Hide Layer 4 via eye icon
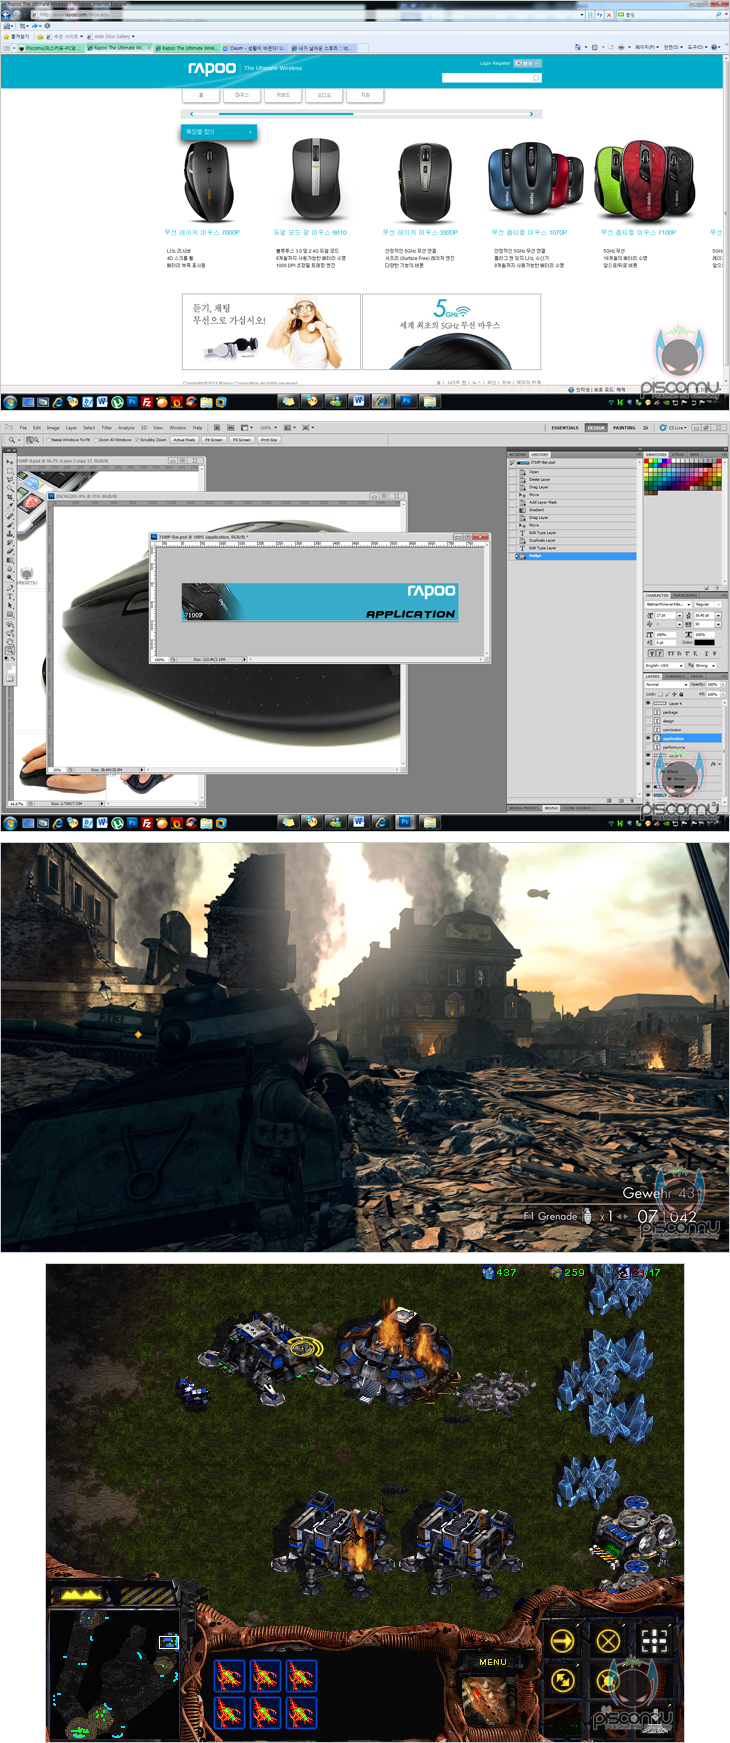This screenshot has width=730, height=1743. 648,703
